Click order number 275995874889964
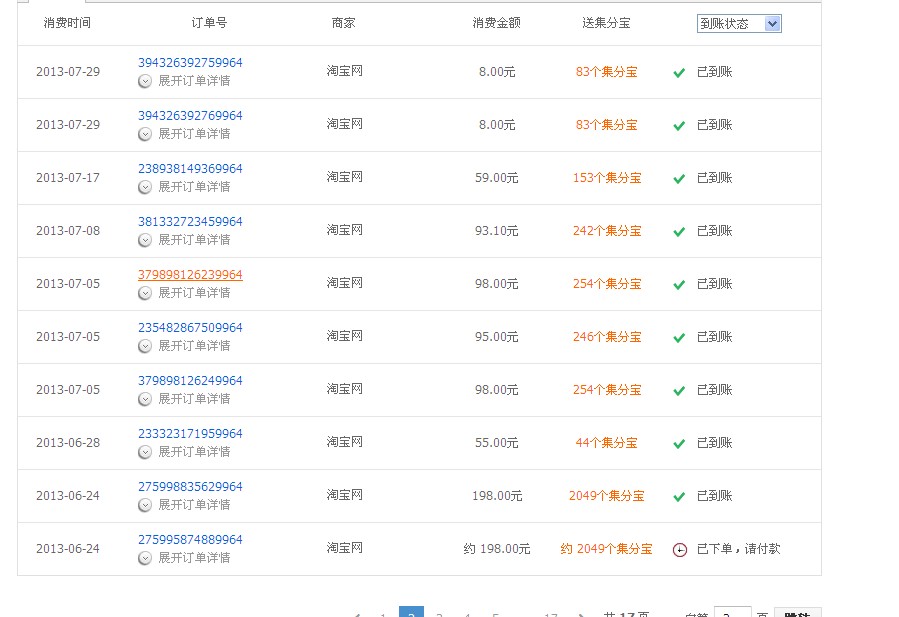The height and width of the screenshot is (617, 899). click(190, 540)
